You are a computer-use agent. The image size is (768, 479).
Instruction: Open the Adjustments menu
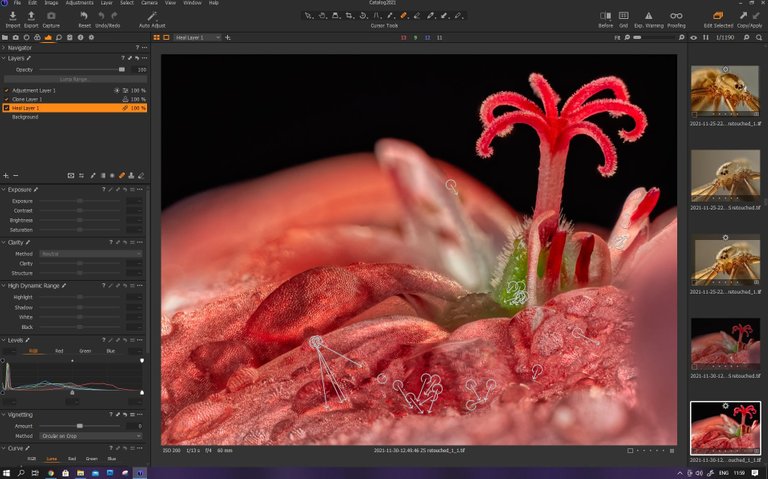click(79, 3)
